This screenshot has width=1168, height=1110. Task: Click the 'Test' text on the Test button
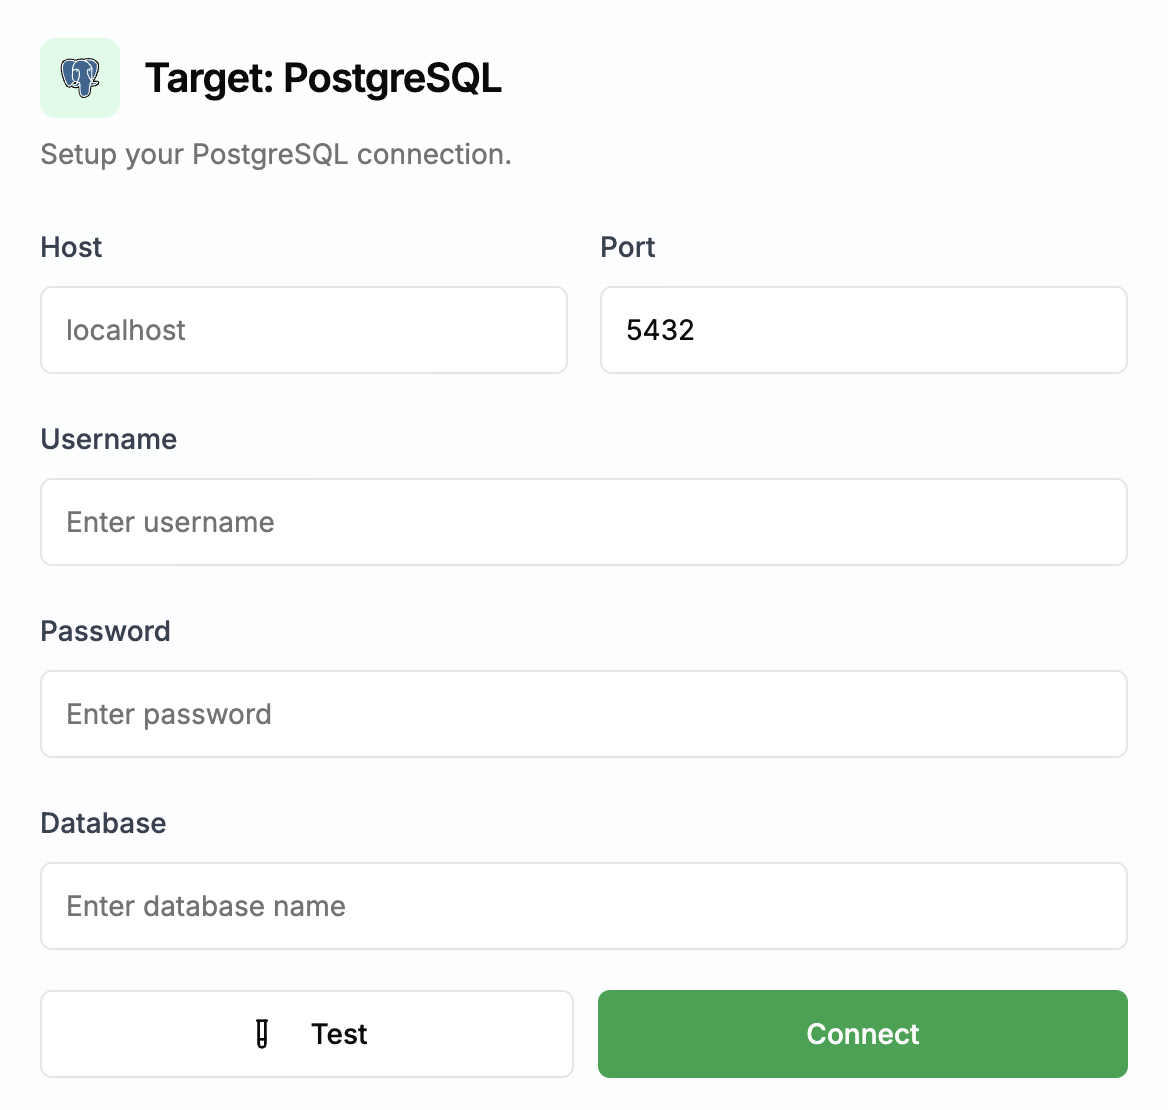(339, 1034)
